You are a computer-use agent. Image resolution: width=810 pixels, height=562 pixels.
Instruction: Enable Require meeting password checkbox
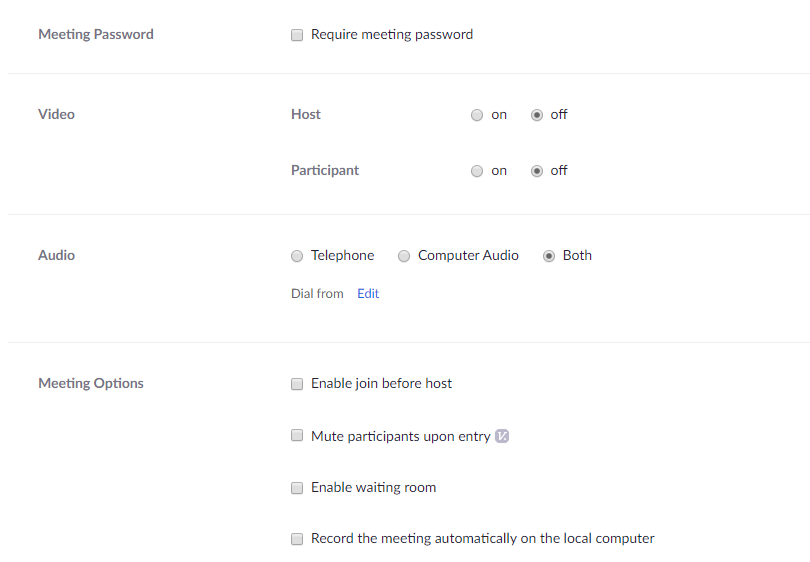tap(297, 35)
